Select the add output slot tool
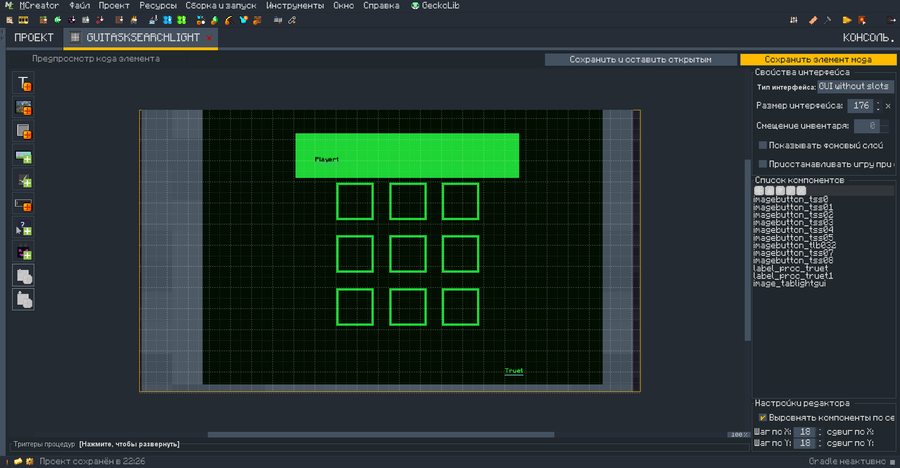 coord(24,299)
